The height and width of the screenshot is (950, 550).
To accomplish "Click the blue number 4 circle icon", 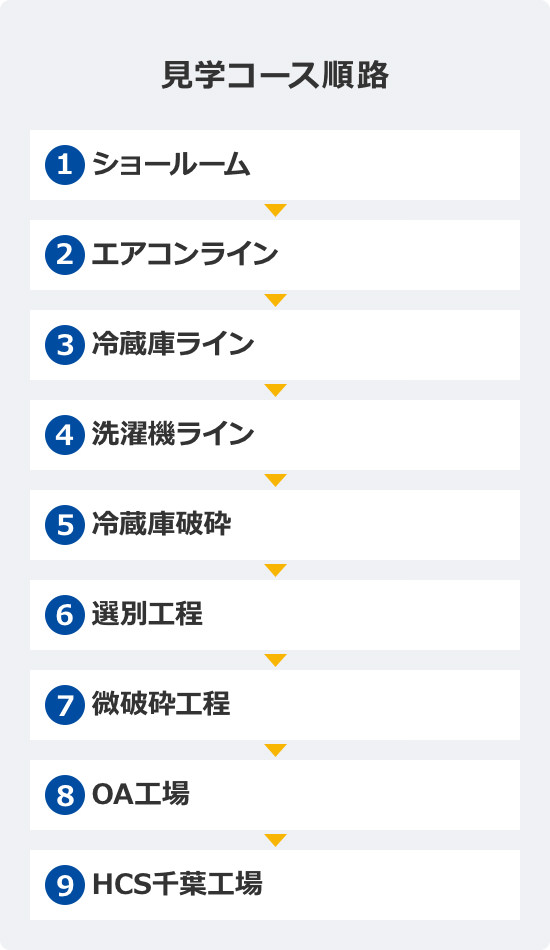I will pyautogui.click(x=65, y=435).
